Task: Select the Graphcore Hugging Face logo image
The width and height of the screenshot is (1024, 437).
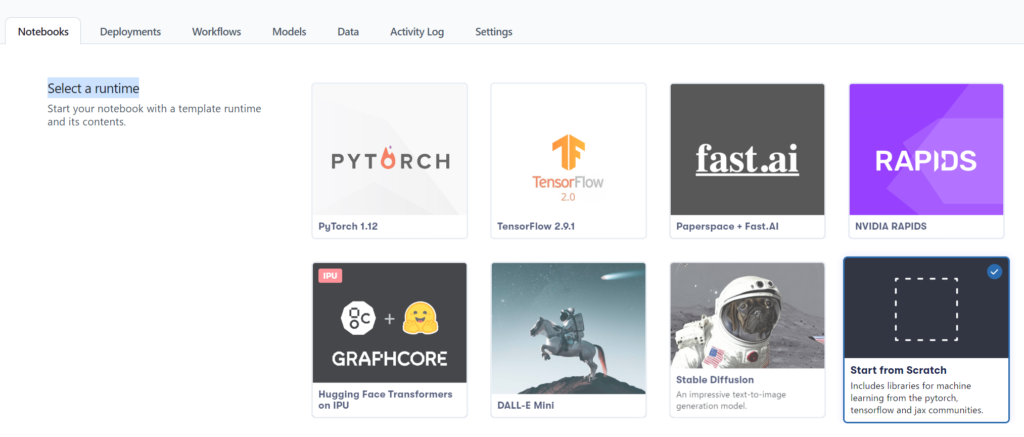Action: coord(390,323)
